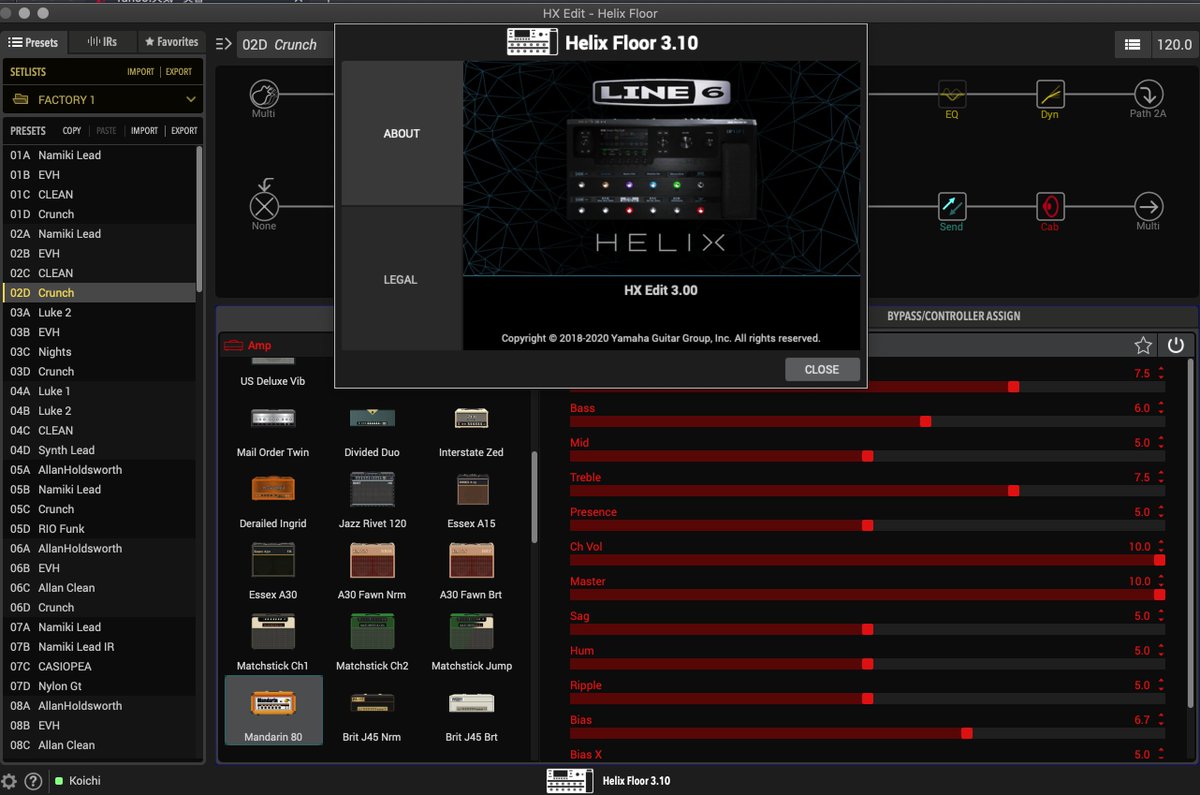Image resolution: width=1200 pixels, height=795 pixels.
Task: Select the red Cab block
Action: pos(1050,206)
